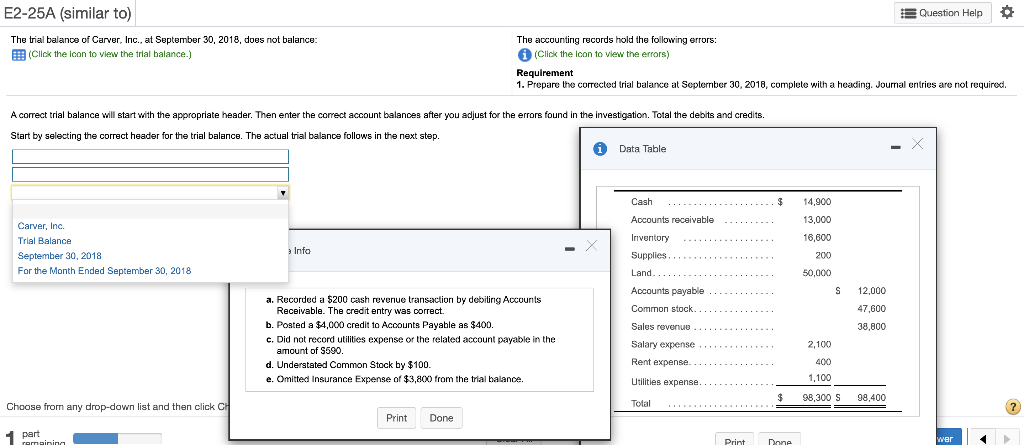Click error d about Common Stock
The image size is (1024, 445).
pos(348,365)
